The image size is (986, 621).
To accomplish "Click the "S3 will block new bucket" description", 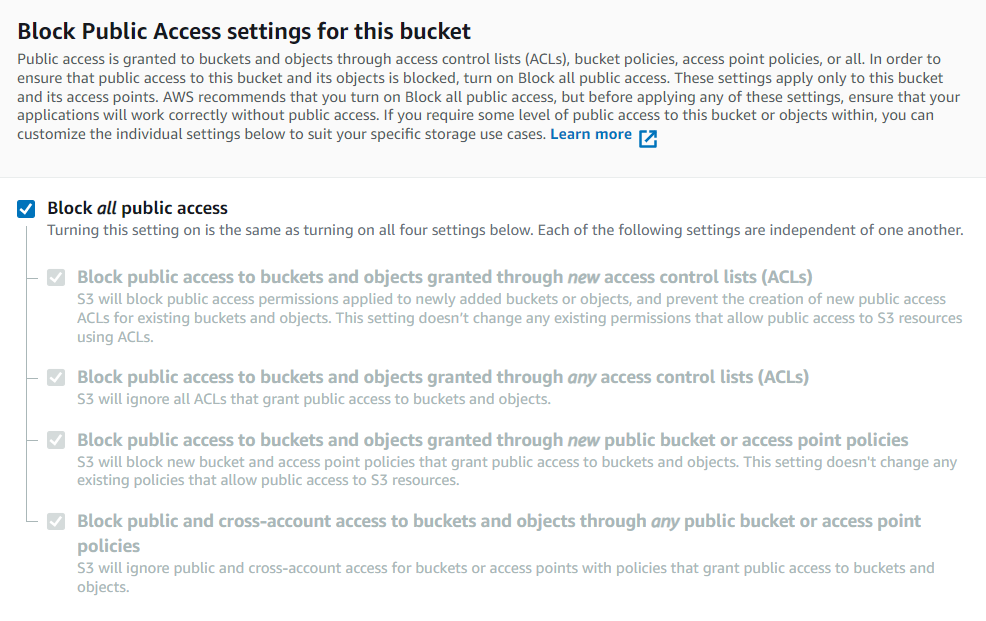I will [516, 471].
